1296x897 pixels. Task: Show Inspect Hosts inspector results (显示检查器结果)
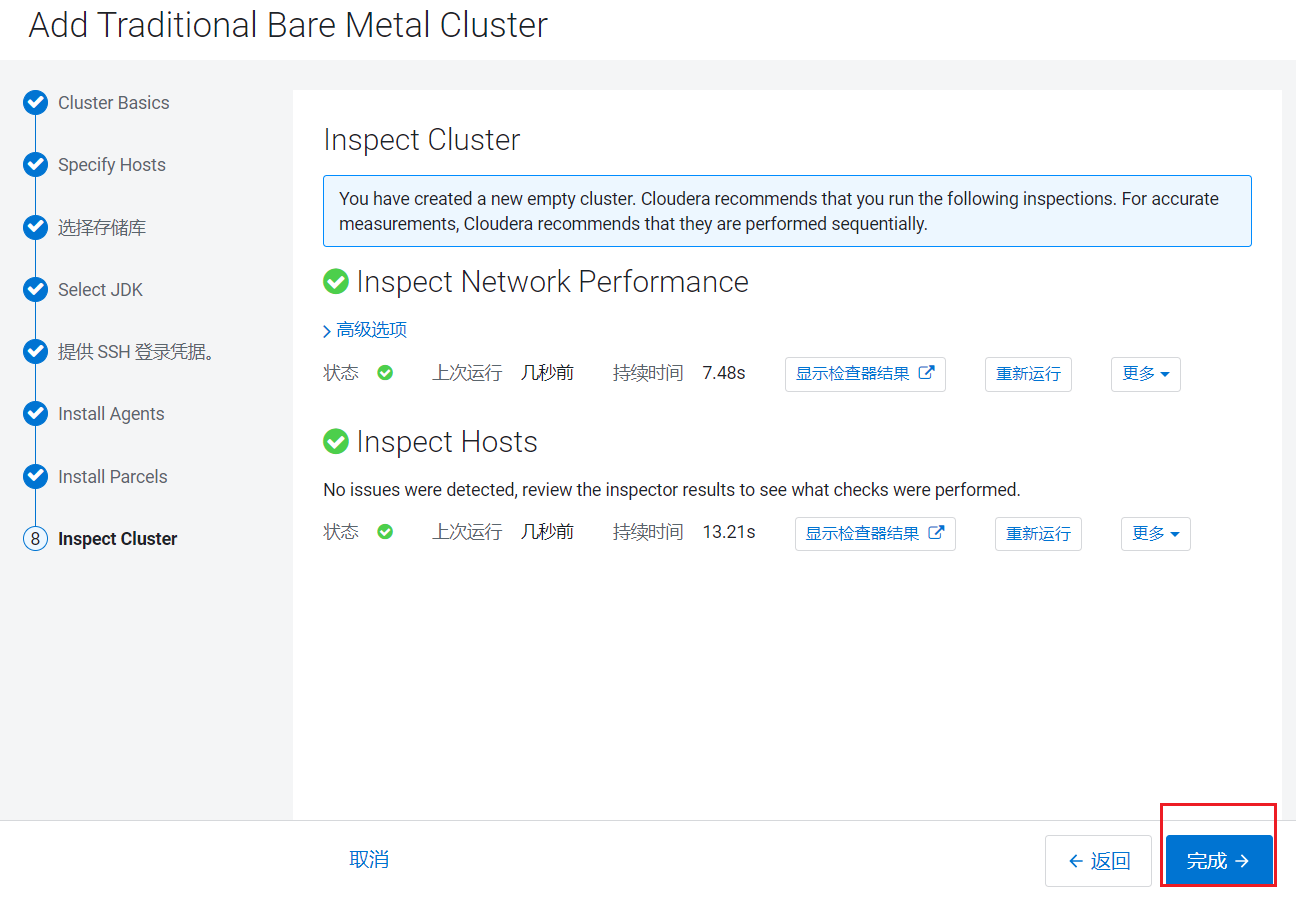pos(875,534)
